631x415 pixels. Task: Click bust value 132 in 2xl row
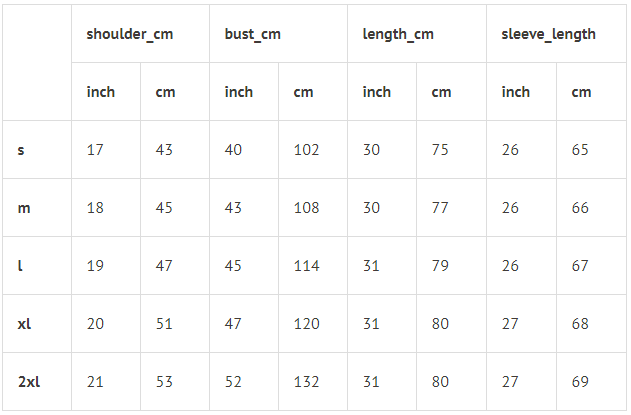(306, 382)
